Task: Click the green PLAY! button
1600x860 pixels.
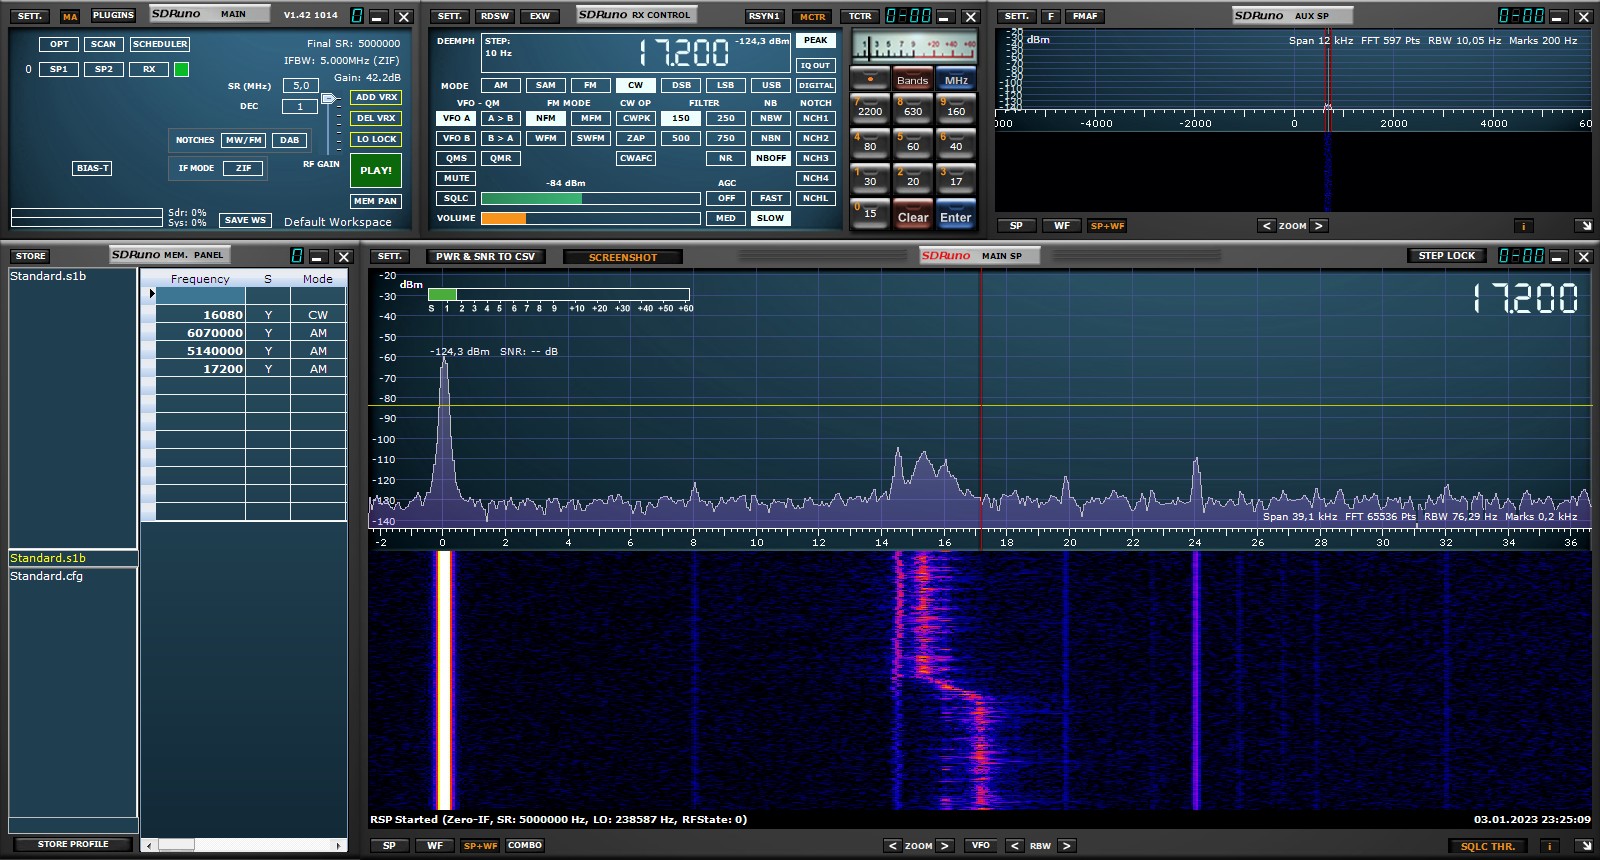Action: (x=376, y=170)
